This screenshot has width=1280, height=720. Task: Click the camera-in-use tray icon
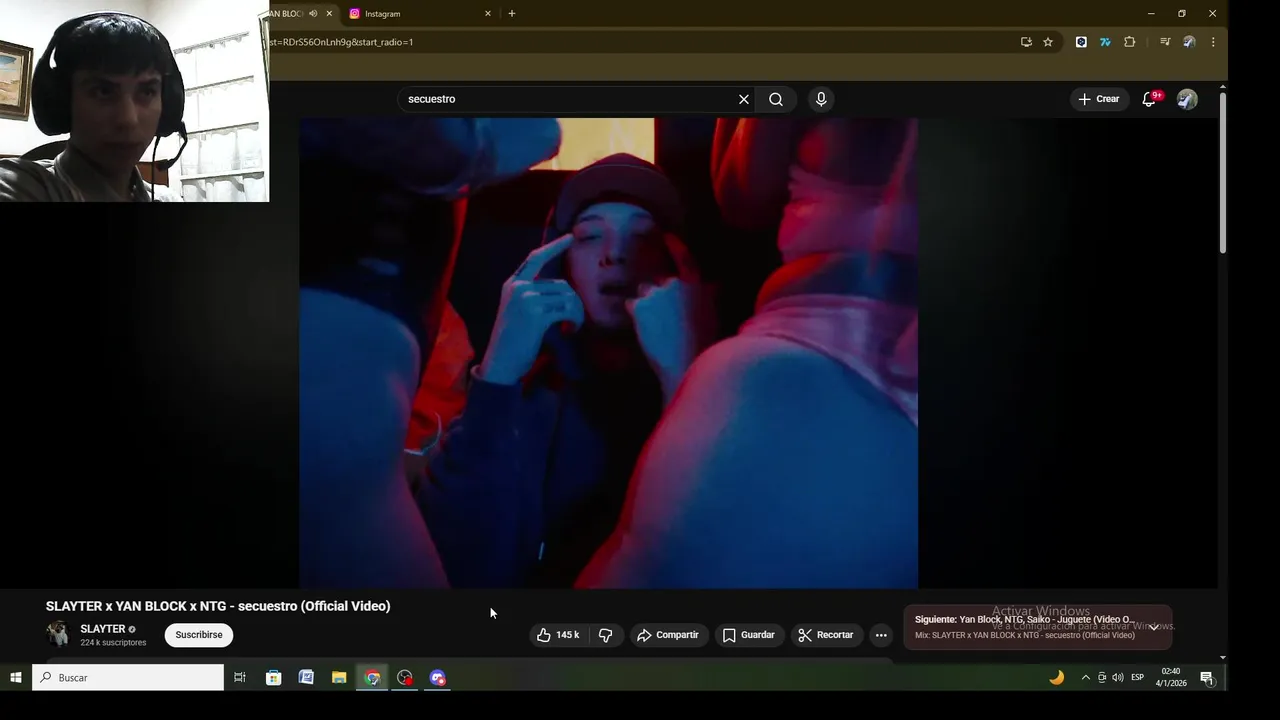click(x=1102, y=677)
